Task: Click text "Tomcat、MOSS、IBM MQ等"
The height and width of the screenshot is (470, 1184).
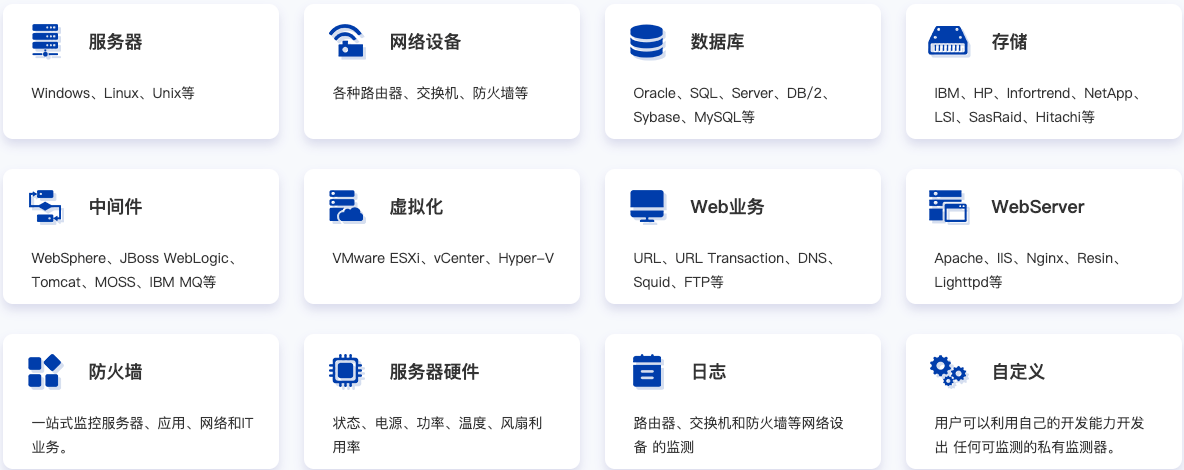Action: [124, 283]
